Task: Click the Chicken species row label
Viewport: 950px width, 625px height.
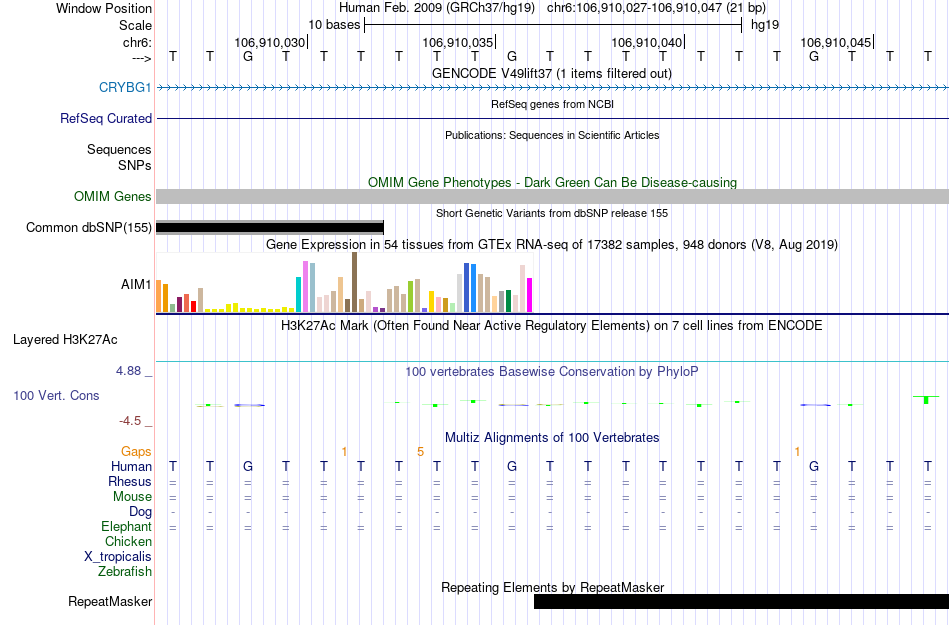Action: click(x=128, y=541)
